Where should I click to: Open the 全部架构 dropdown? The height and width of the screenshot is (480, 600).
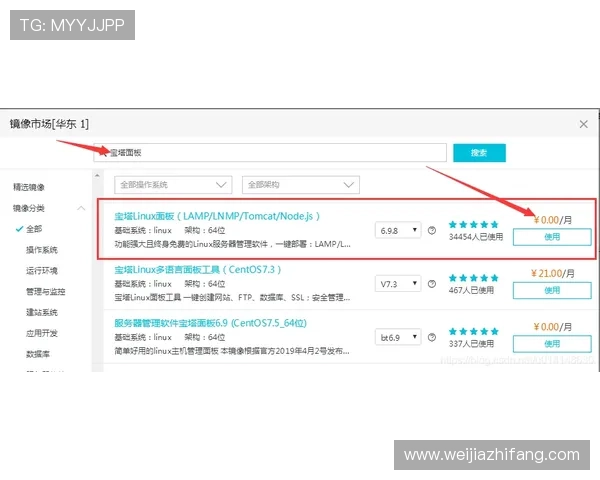click(x=300, y=185)
